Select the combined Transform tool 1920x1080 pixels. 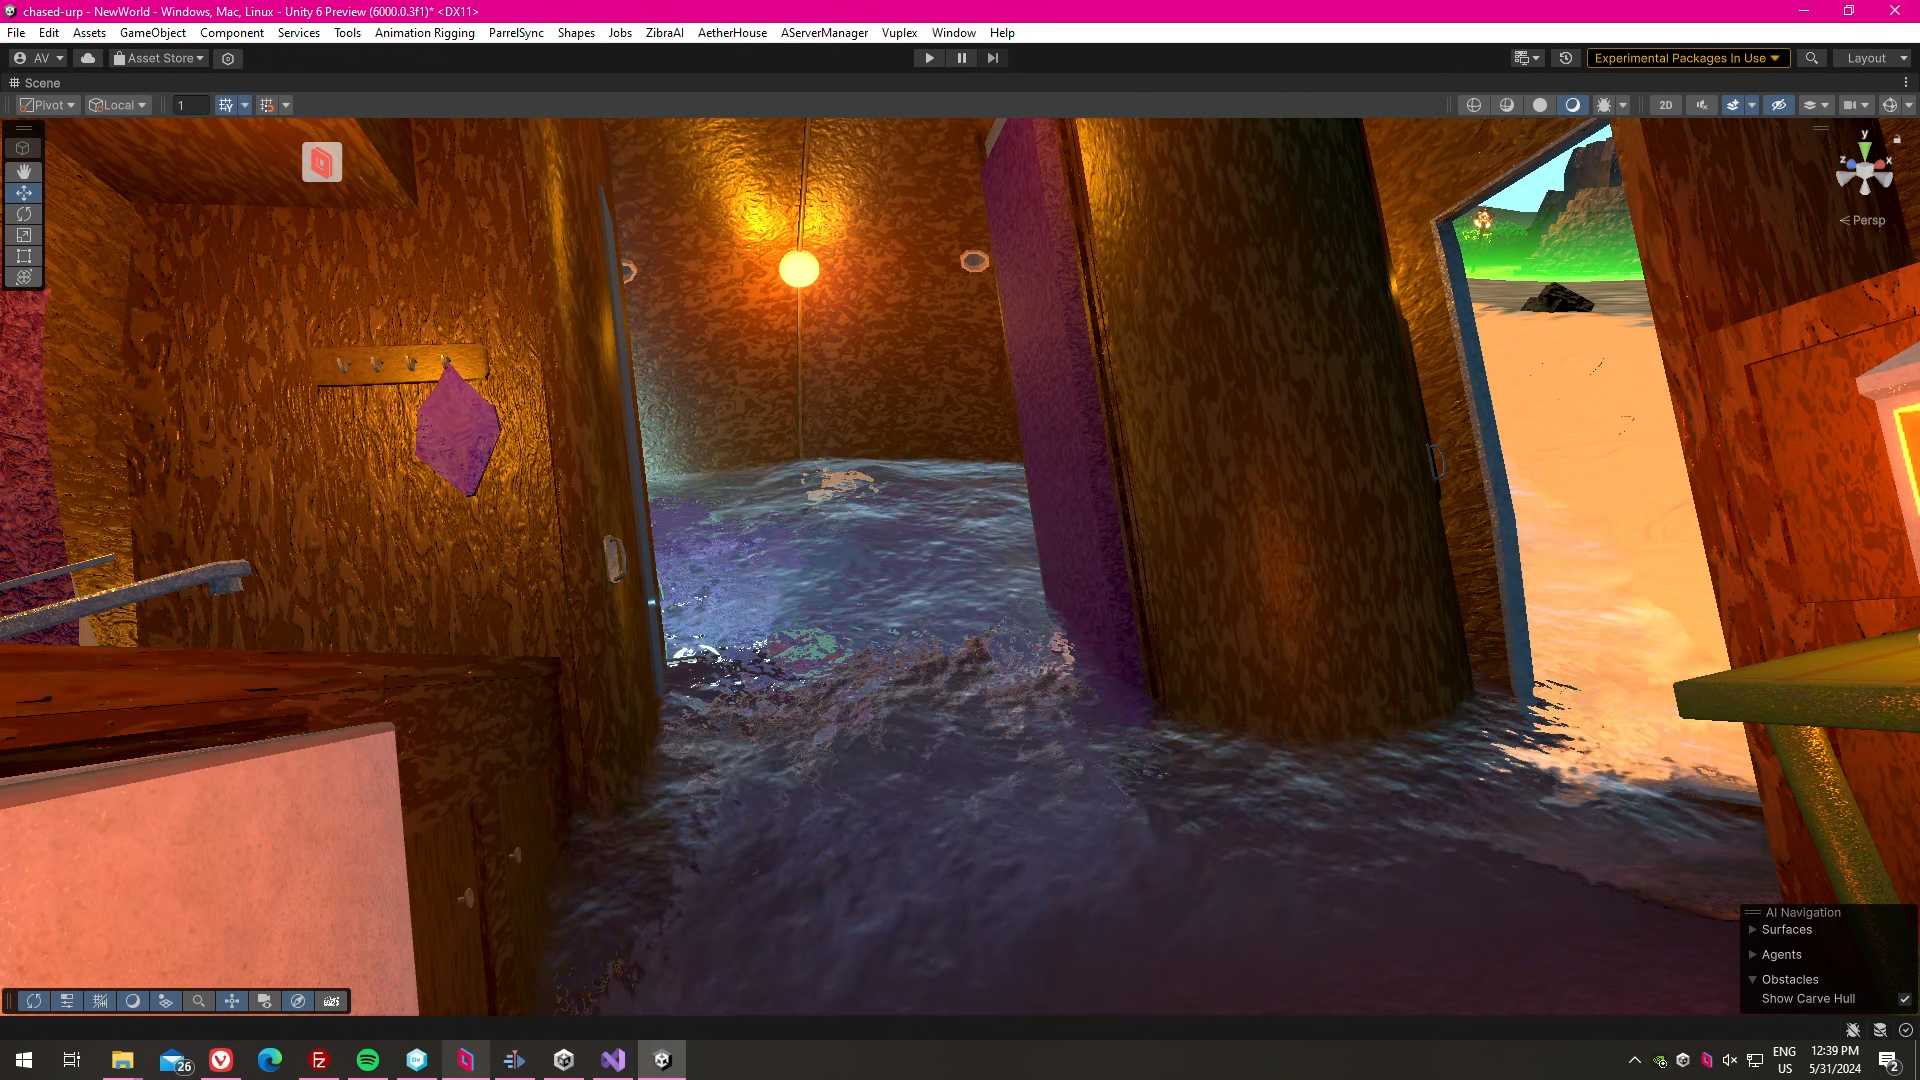tap(24, 277)
